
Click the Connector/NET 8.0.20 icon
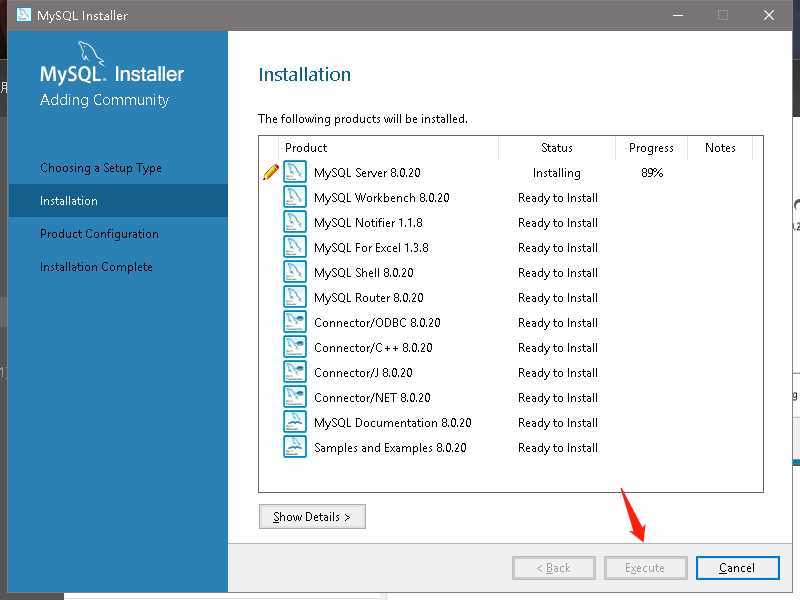(295, 397)
